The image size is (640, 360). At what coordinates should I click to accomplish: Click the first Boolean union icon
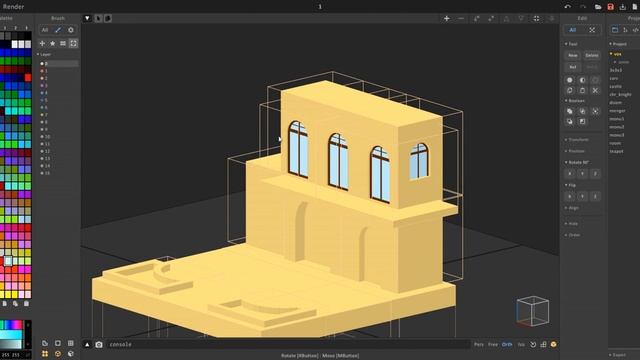(x=570, y=111)
